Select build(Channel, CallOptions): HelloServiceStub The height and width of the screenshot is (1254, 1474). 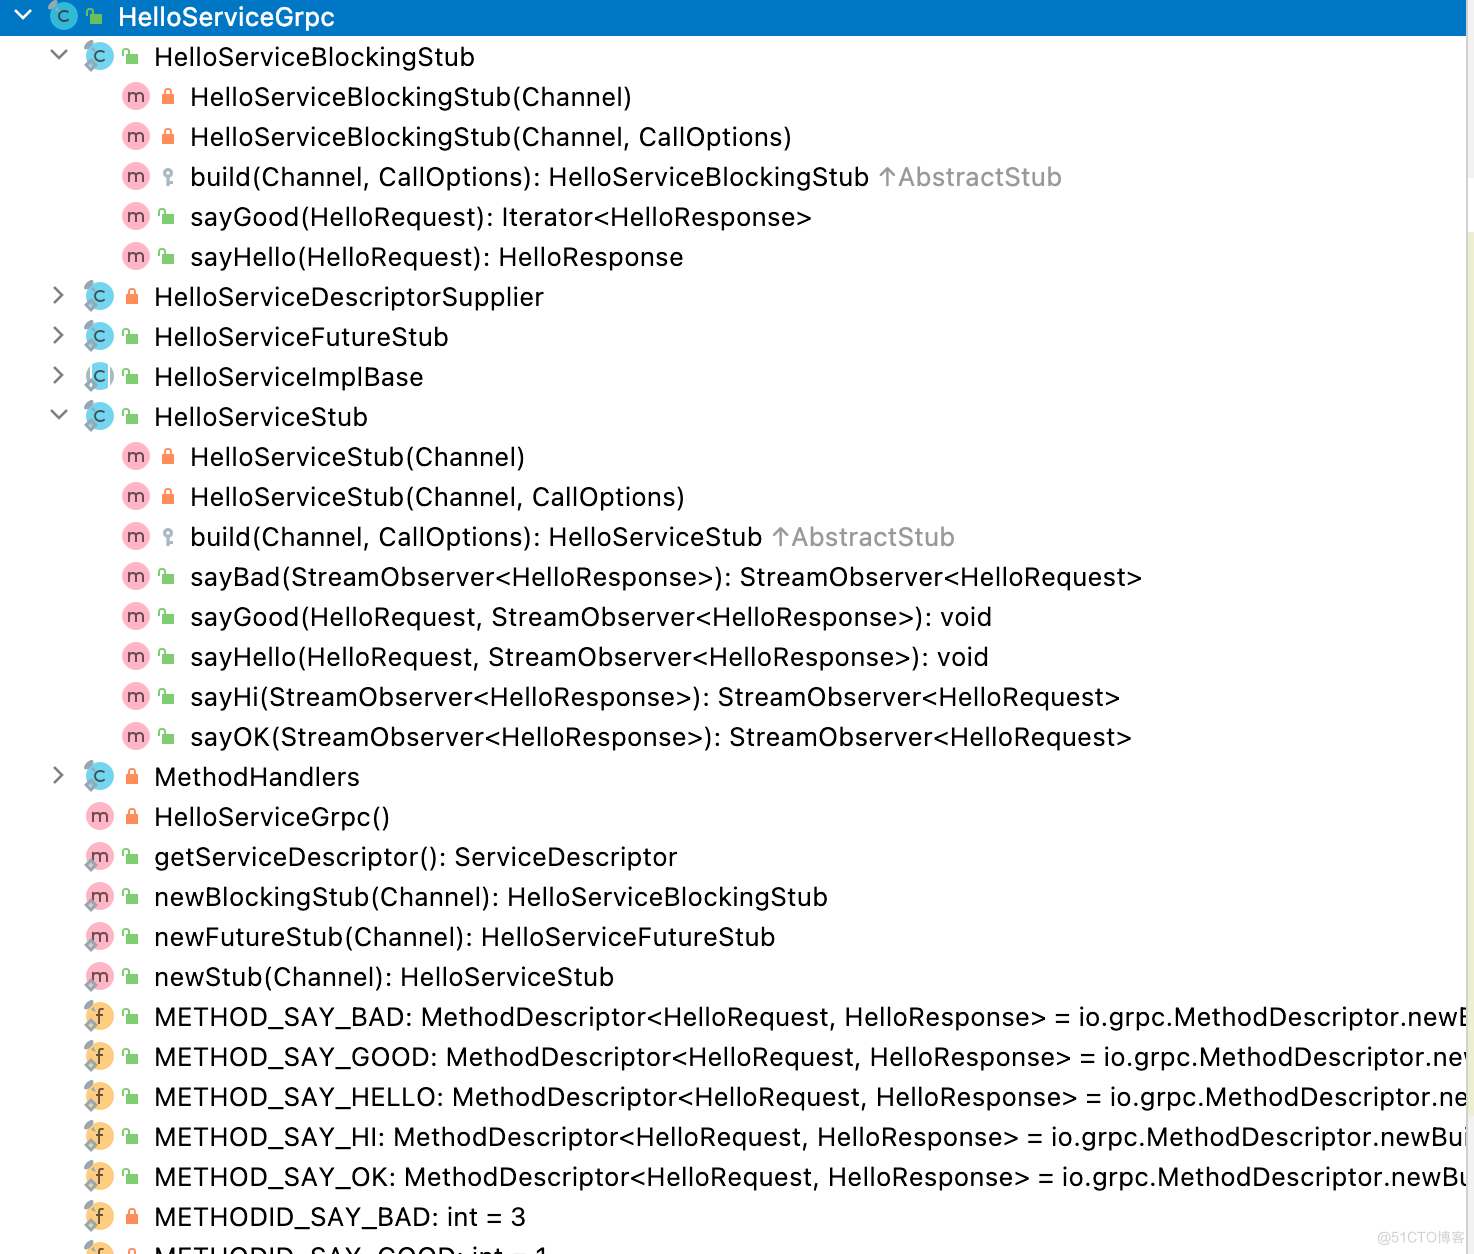pyautogui.click(x=733, y=536)
